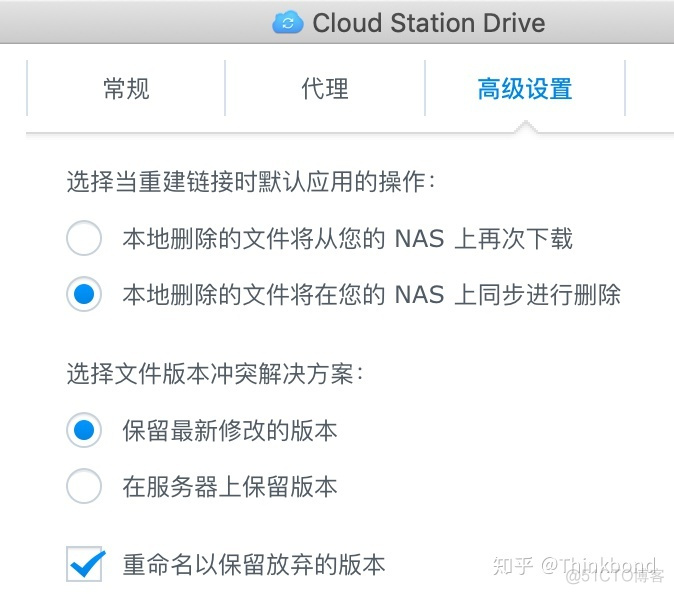Click the label text 本地删除的文件将从您的 NAS 上再次下载
This screenshot has height=594, width=674.
pyautogui.click(x=347, y=239)
